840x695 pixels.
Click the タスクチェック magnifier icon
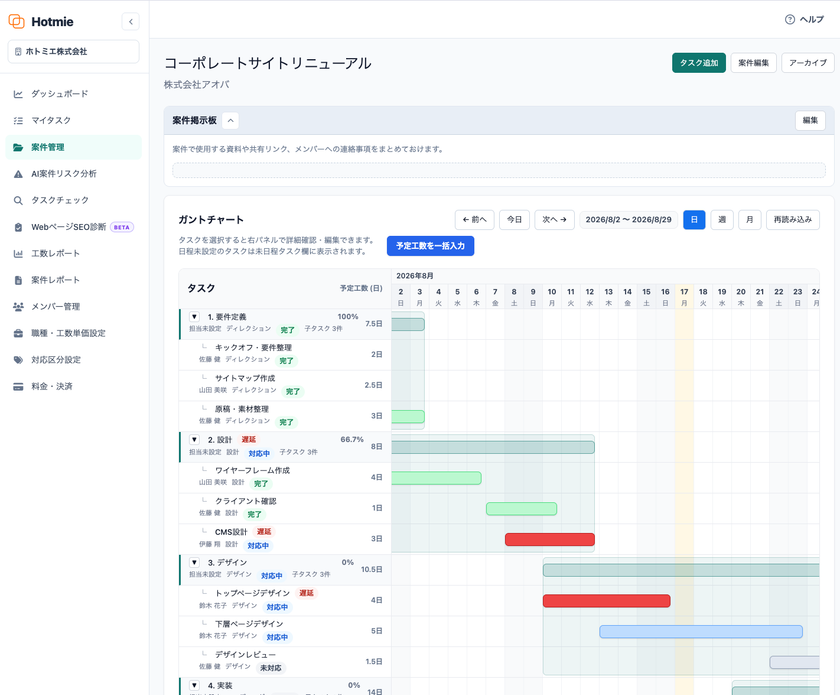18,200
